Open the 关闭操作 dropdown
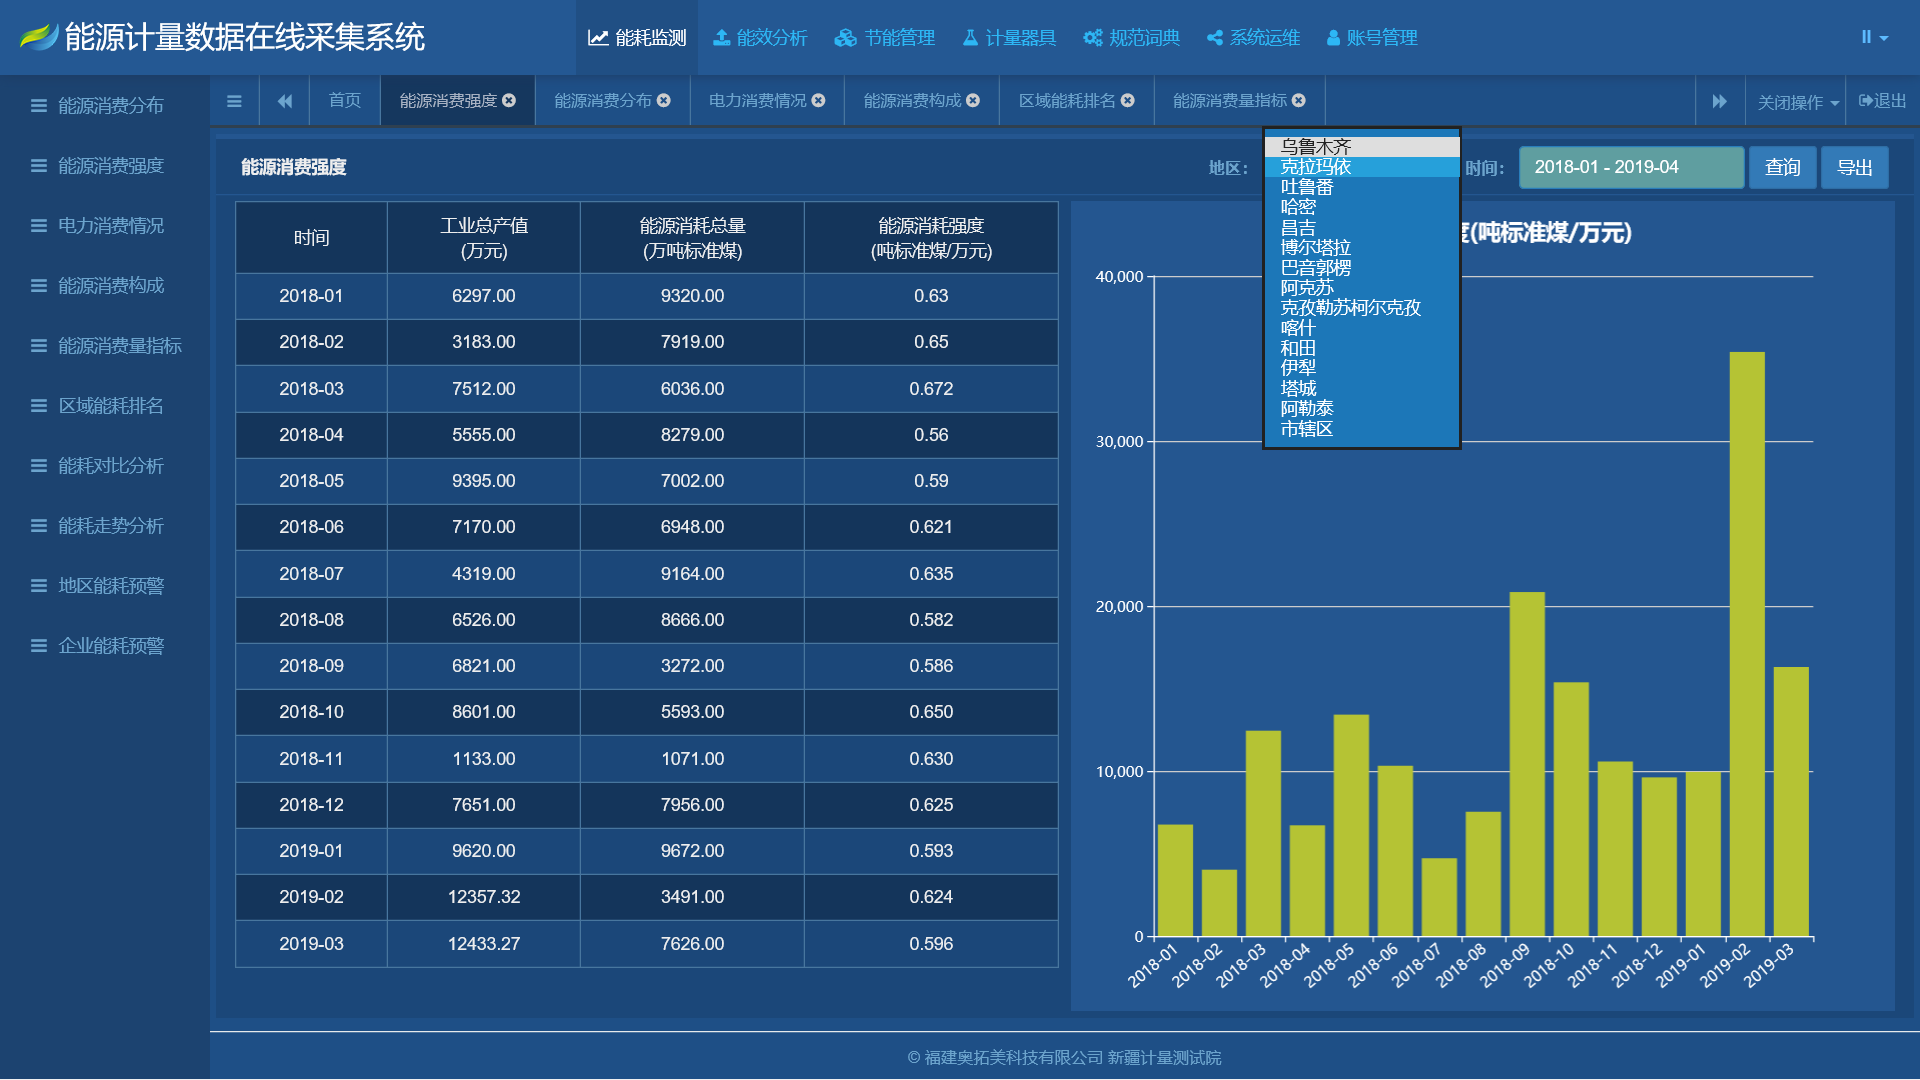1920x1080 pixels. tap(1797, 103)
